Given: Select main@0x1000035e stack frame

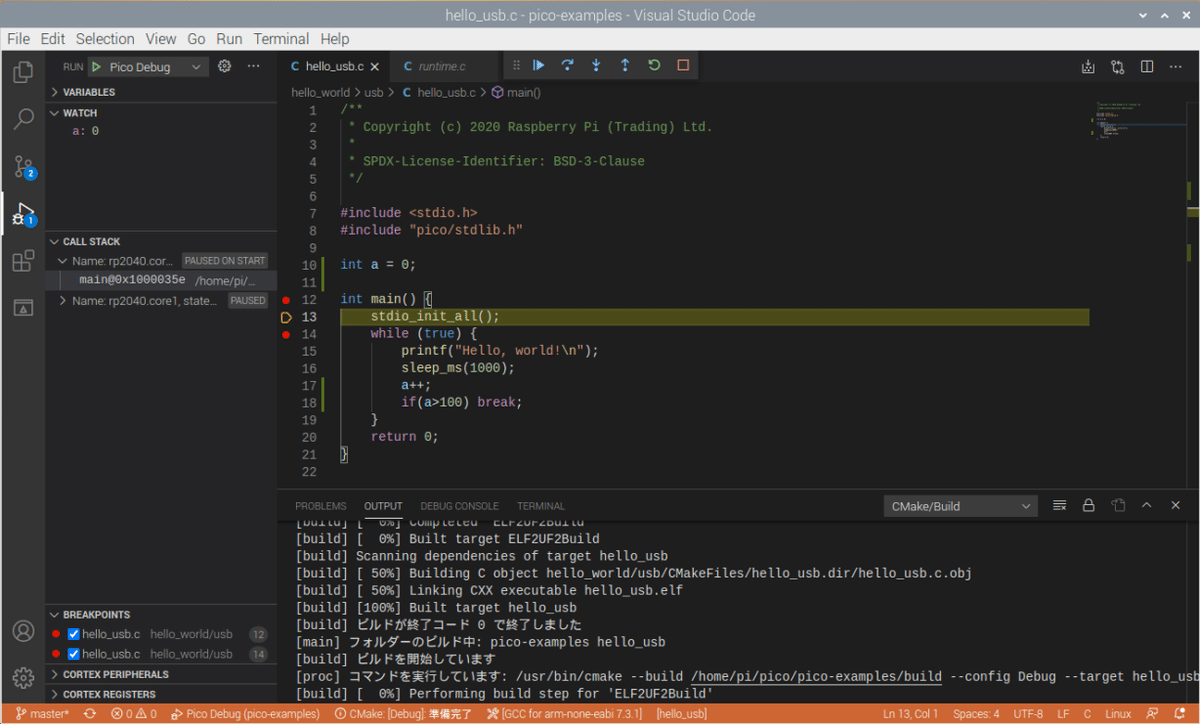Looking at the screenshot, I should point(161,280).
